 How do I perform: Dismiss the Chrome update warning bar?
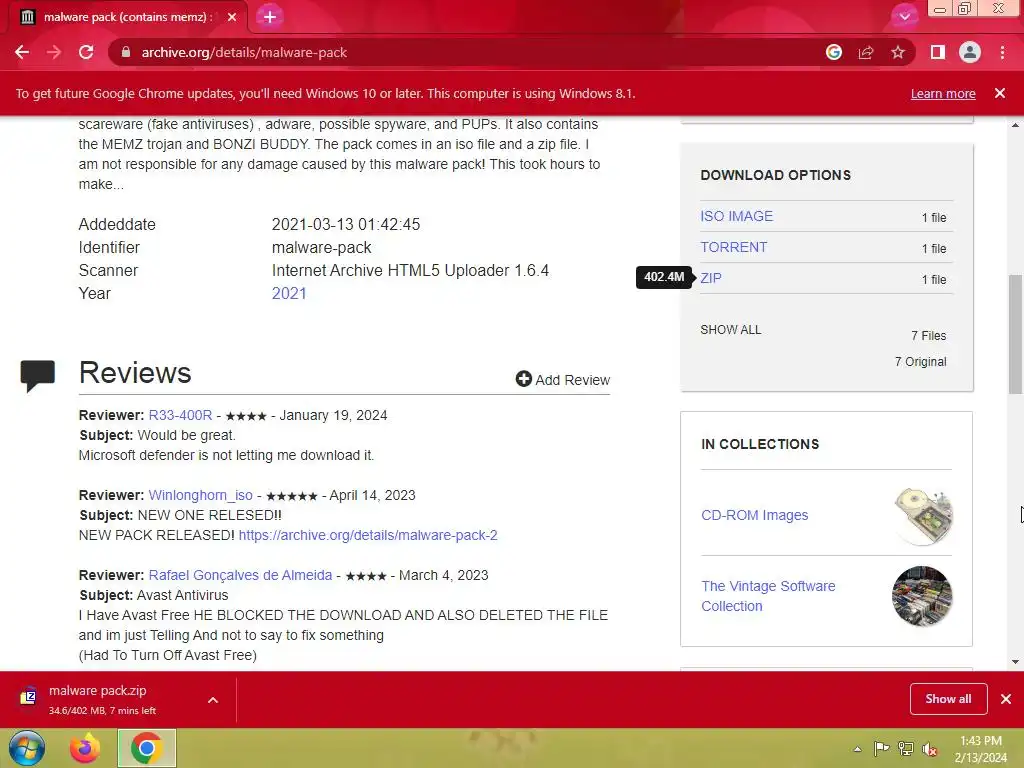(1000, 93)
